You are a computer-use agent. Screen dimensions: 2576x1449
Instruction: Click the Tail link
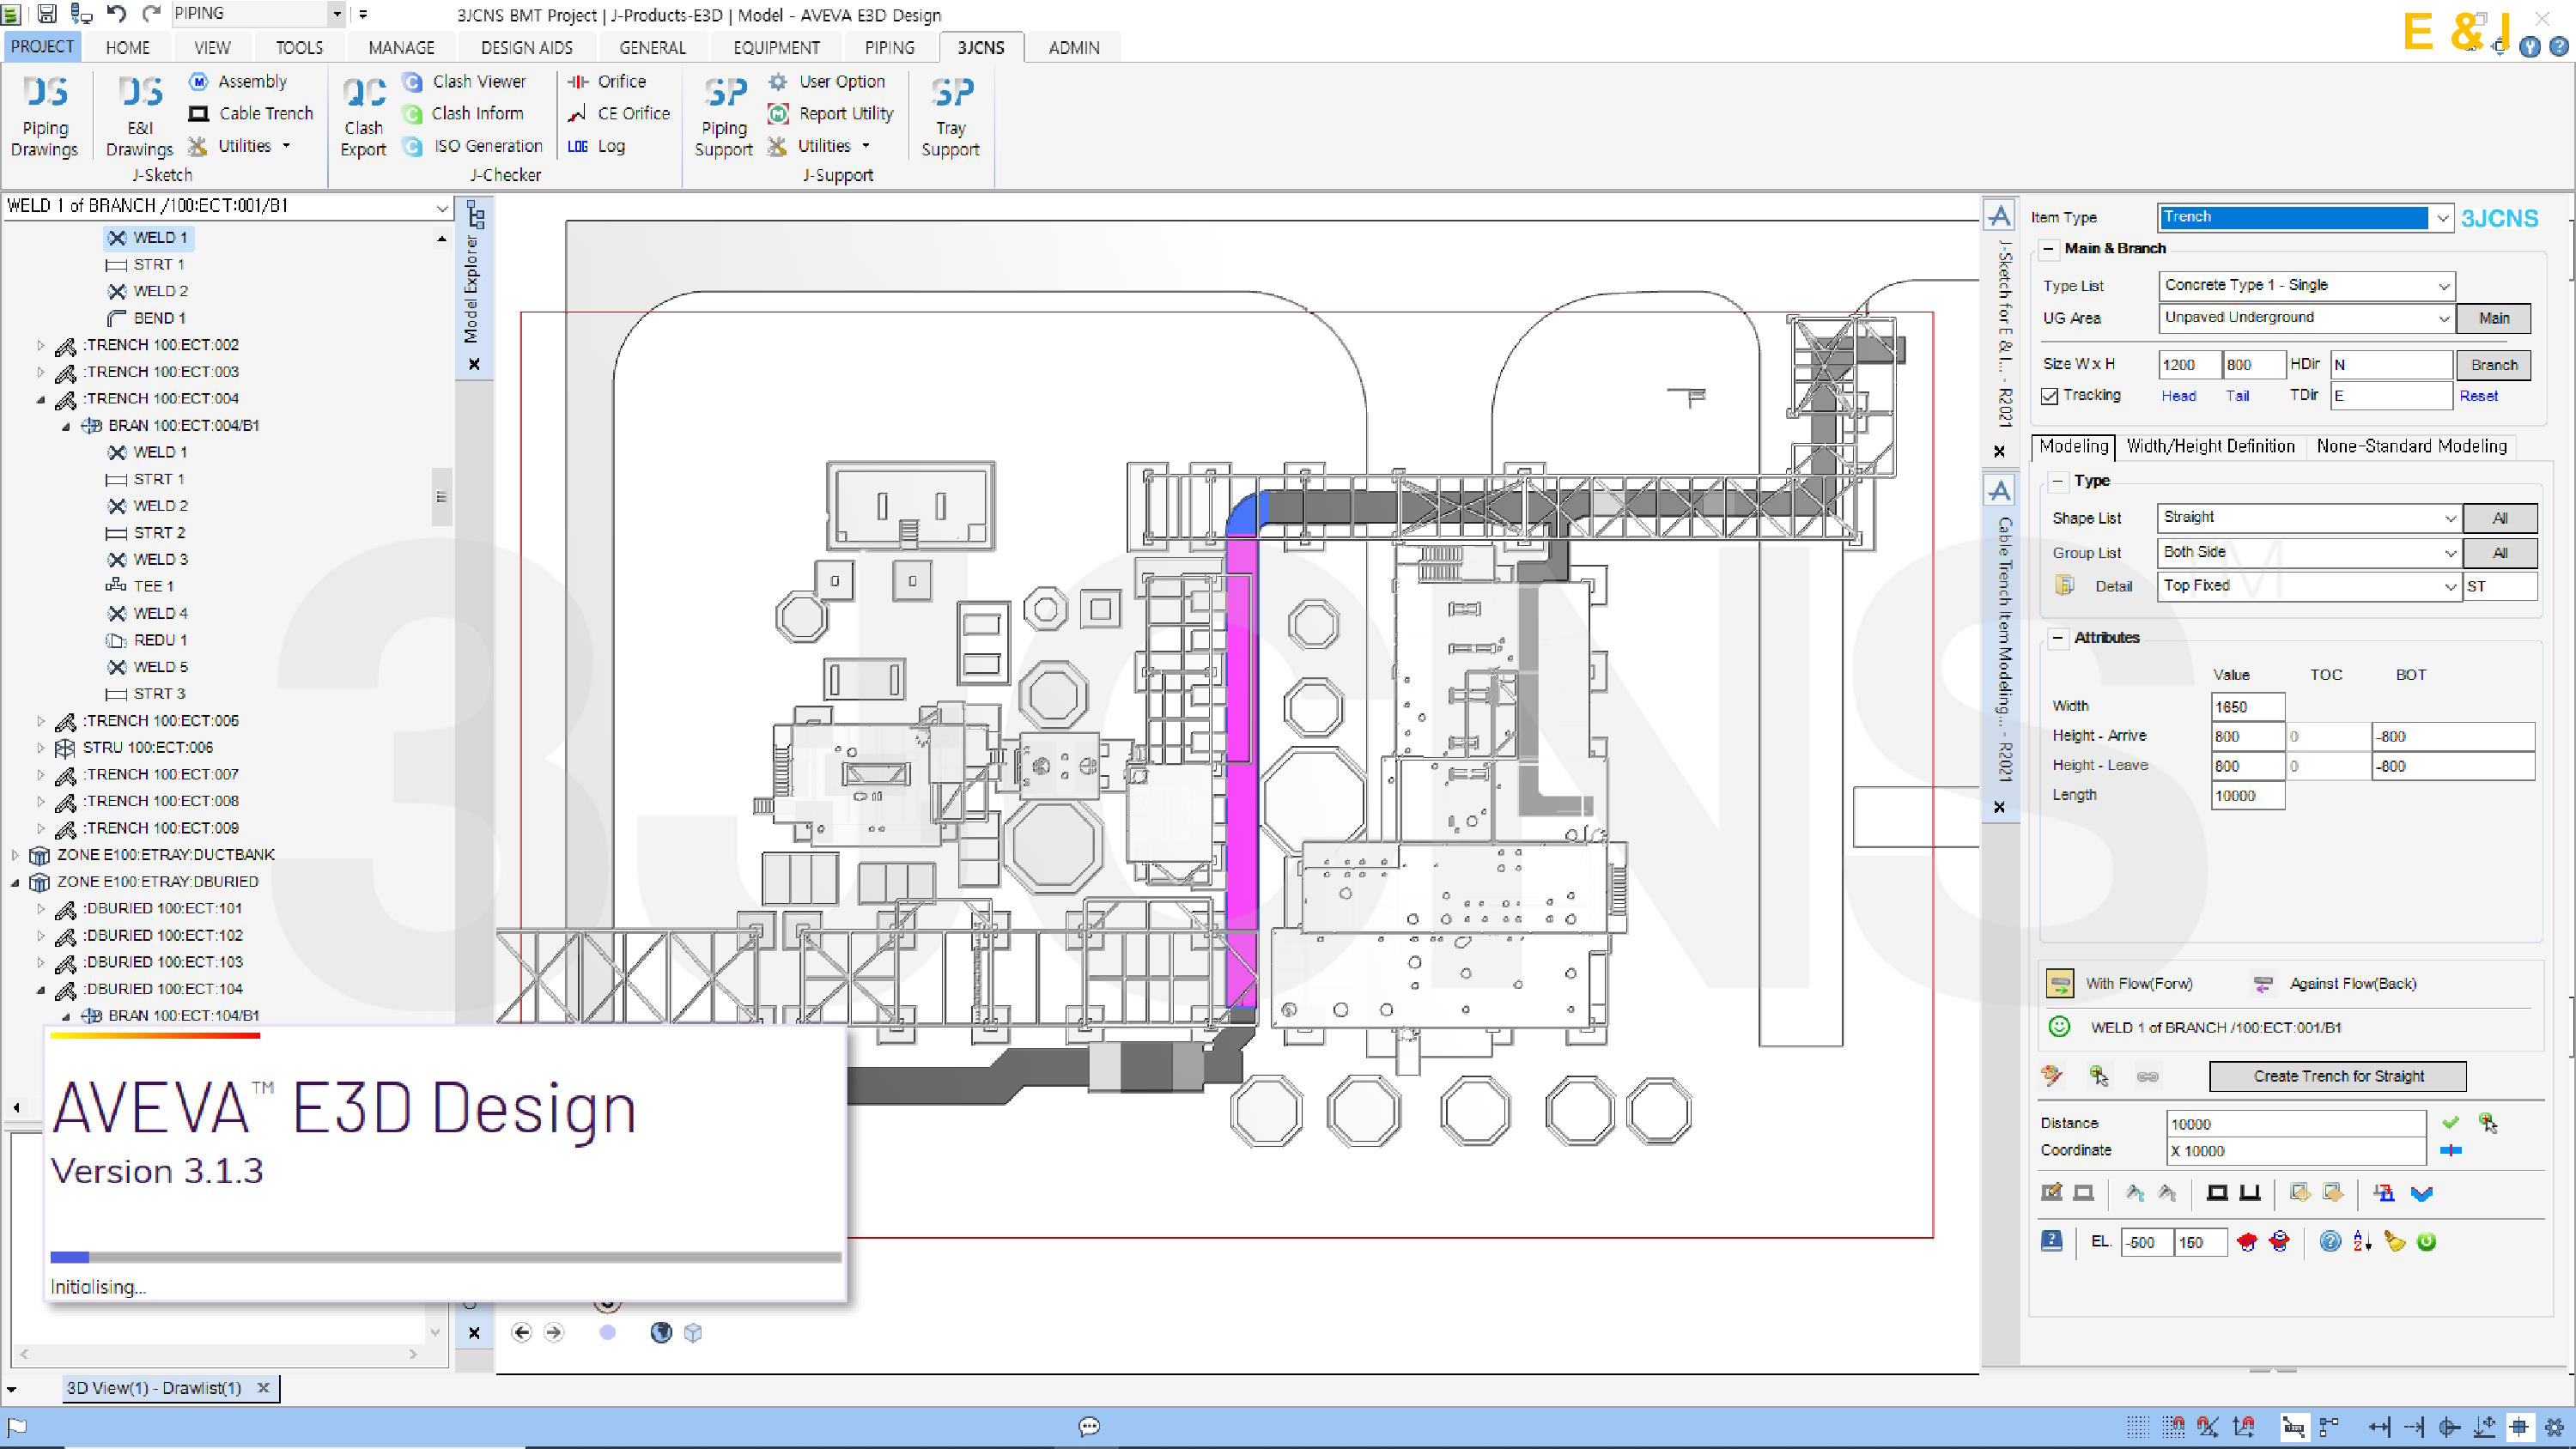click(x=2237, y=396)
